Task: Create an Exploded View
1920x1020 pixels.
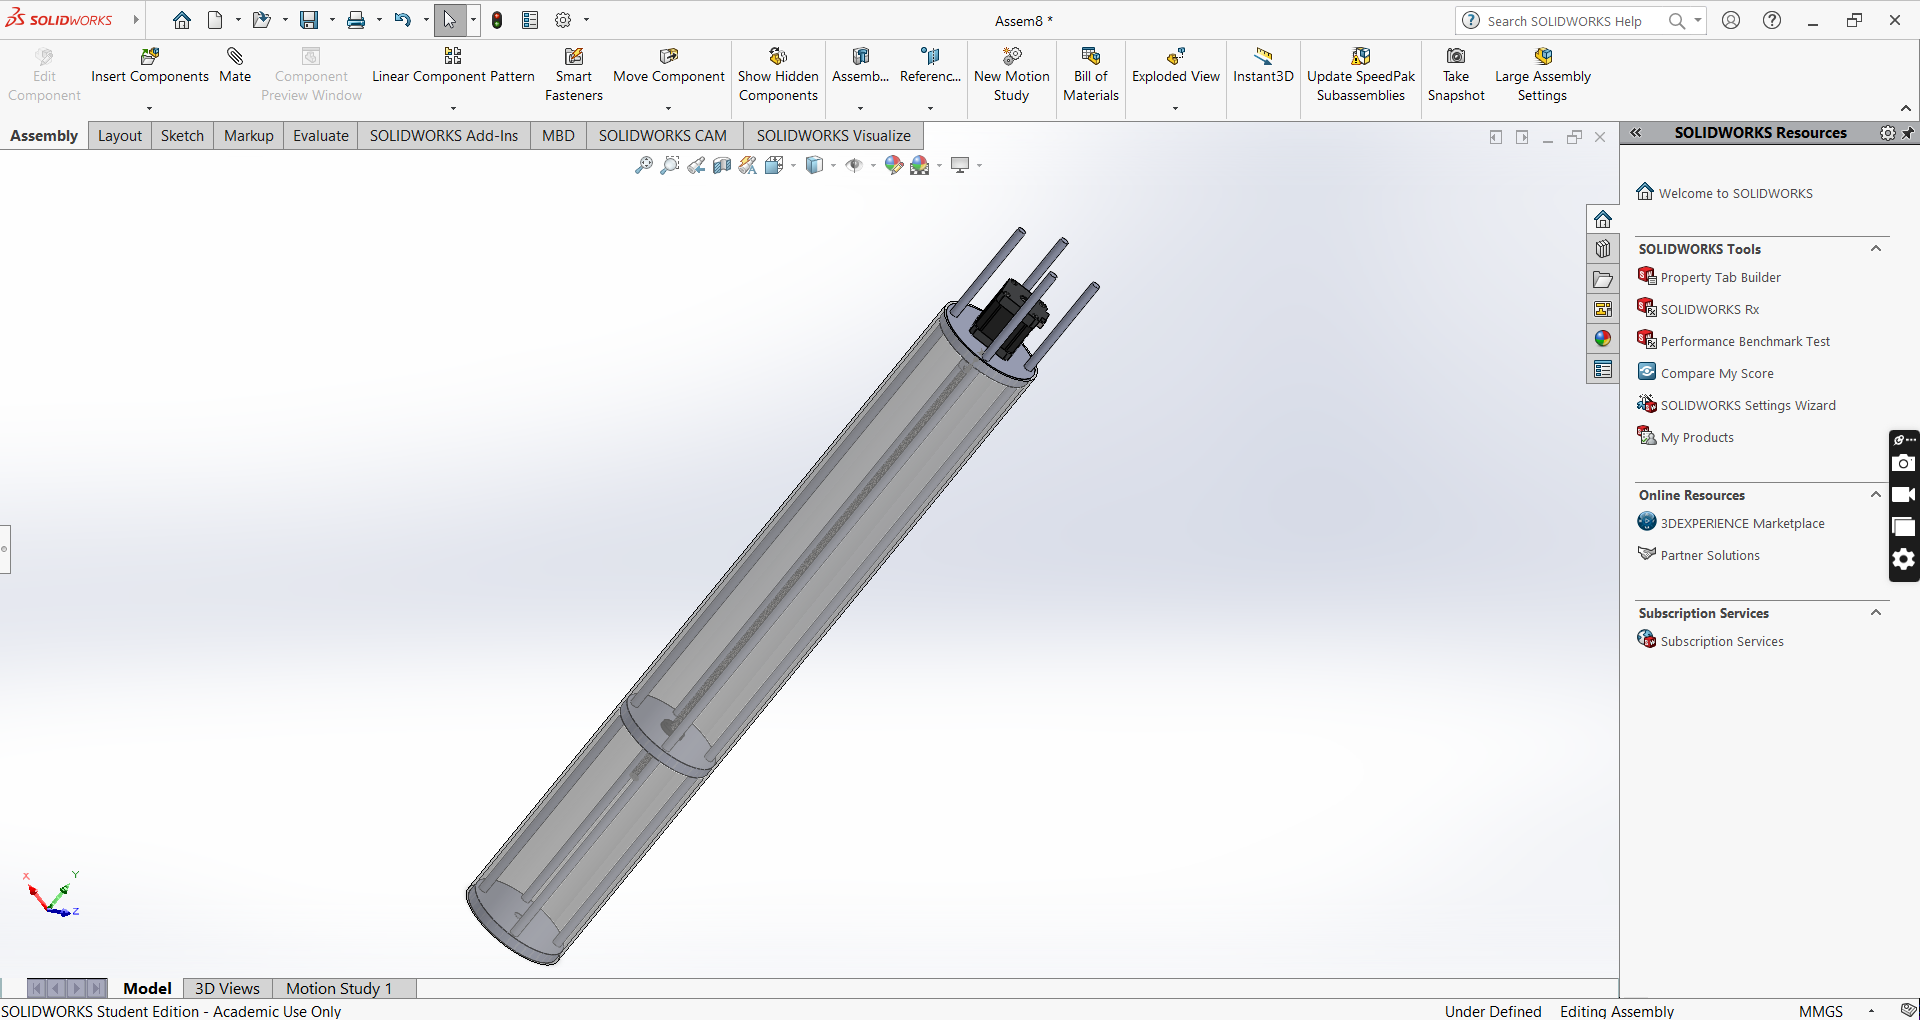Action: point(1176,66)
